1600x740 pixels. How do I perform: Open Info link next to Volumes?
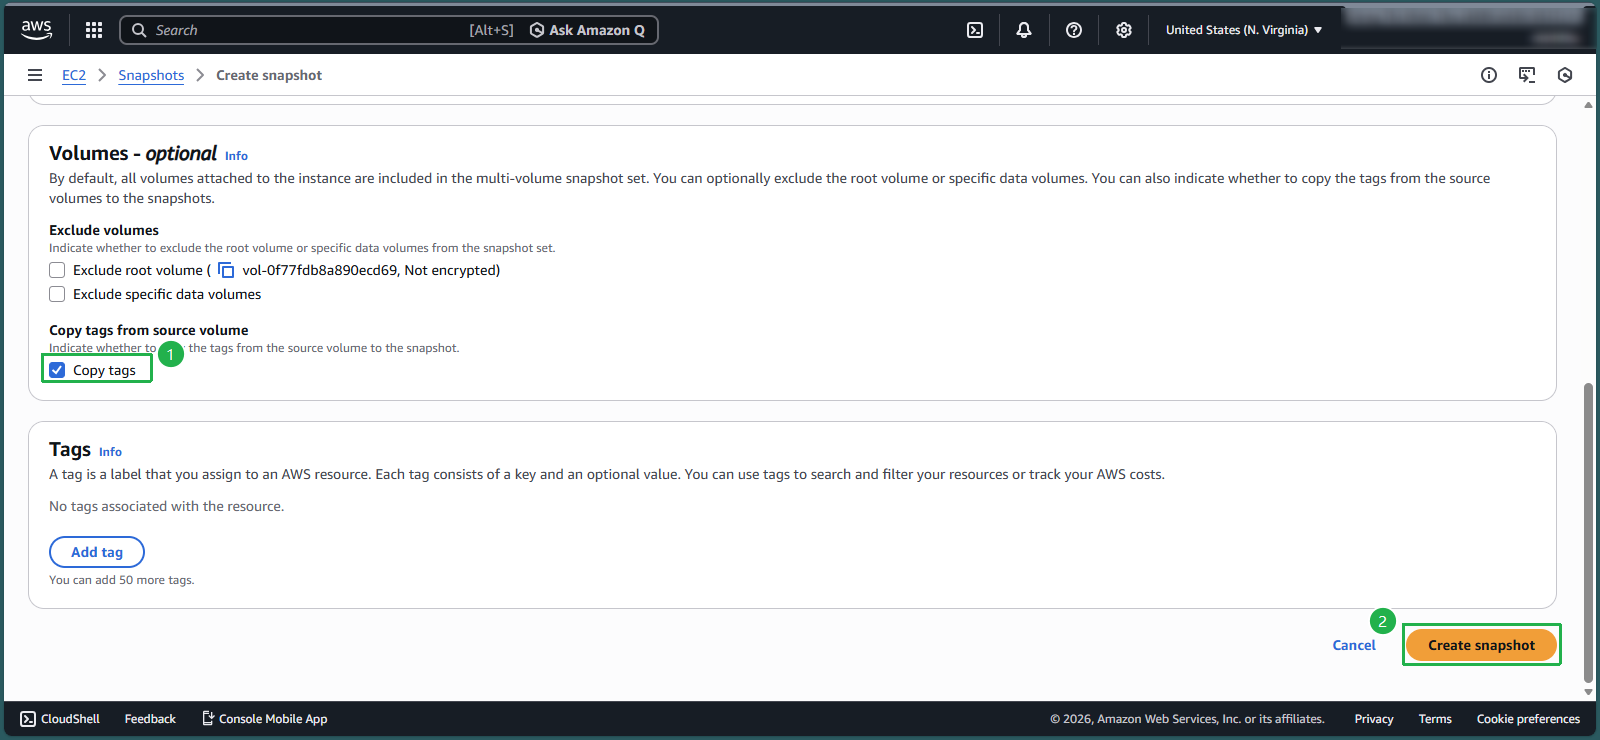pyautogui.click(x=236, y=156)
